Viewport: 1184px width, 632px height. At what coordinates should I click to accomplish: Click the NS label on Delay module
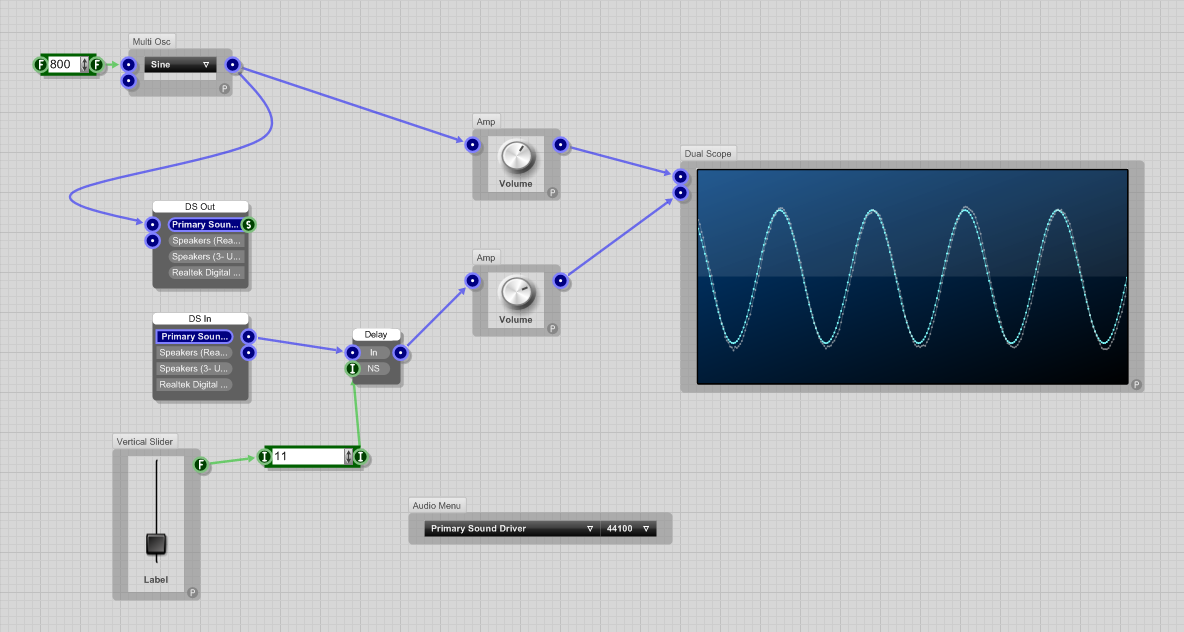click(374, 369)
